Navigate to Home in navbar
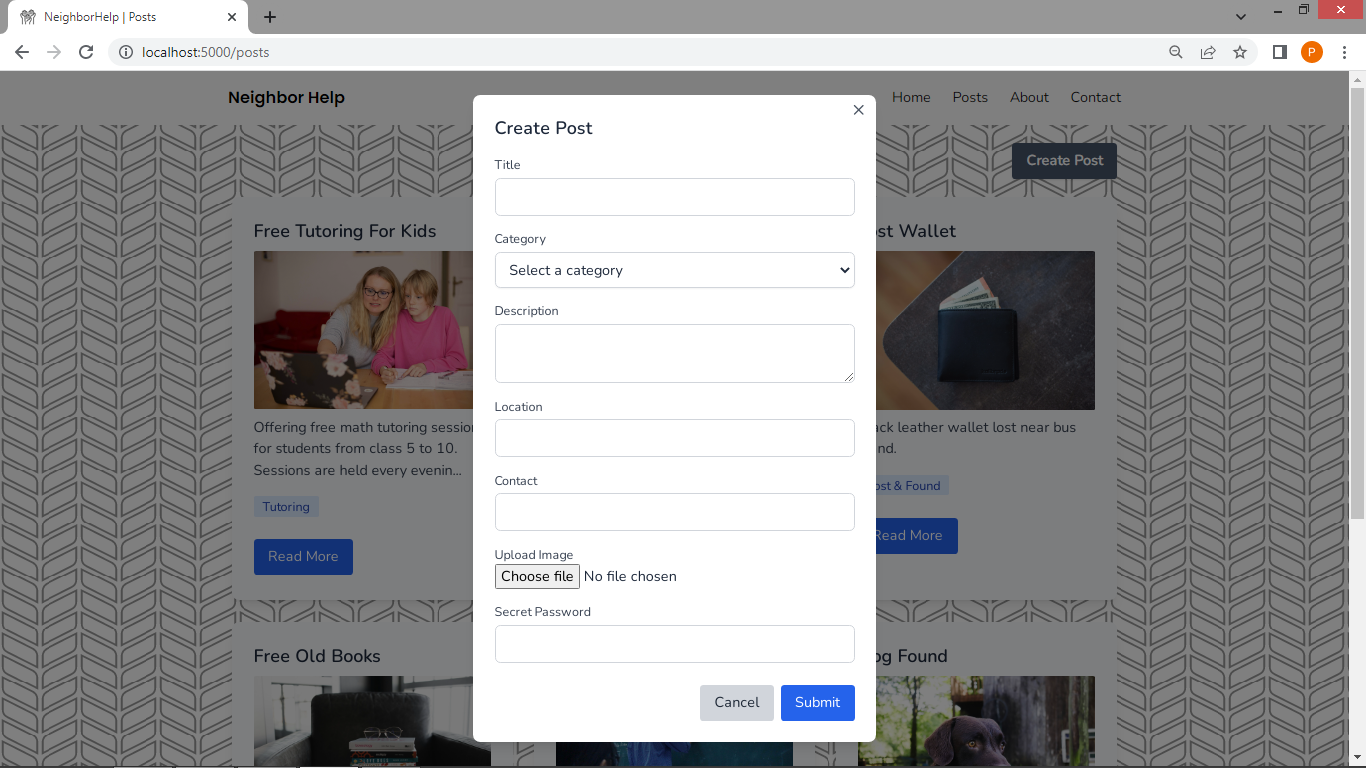Screen dimensions: 1366x768 point(911,97)
